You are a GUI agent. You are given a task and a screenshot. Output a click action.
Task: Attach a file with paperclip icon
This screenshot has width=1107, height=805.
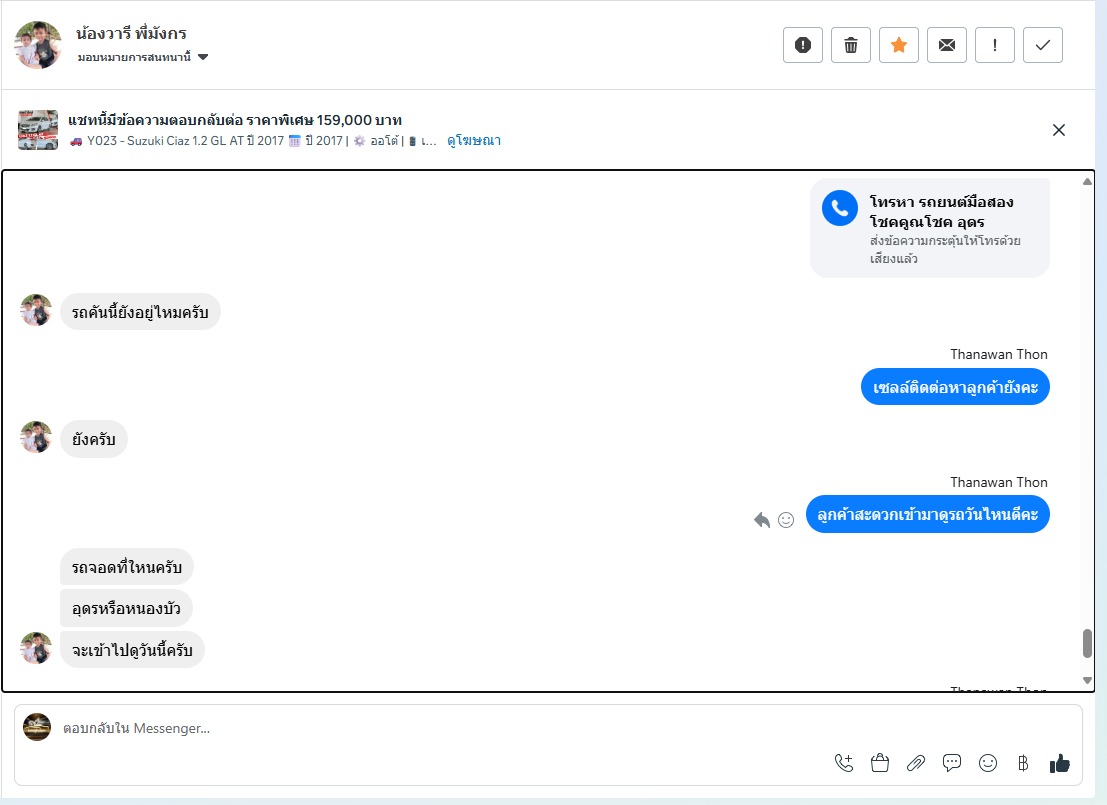(x=916, y=763)
